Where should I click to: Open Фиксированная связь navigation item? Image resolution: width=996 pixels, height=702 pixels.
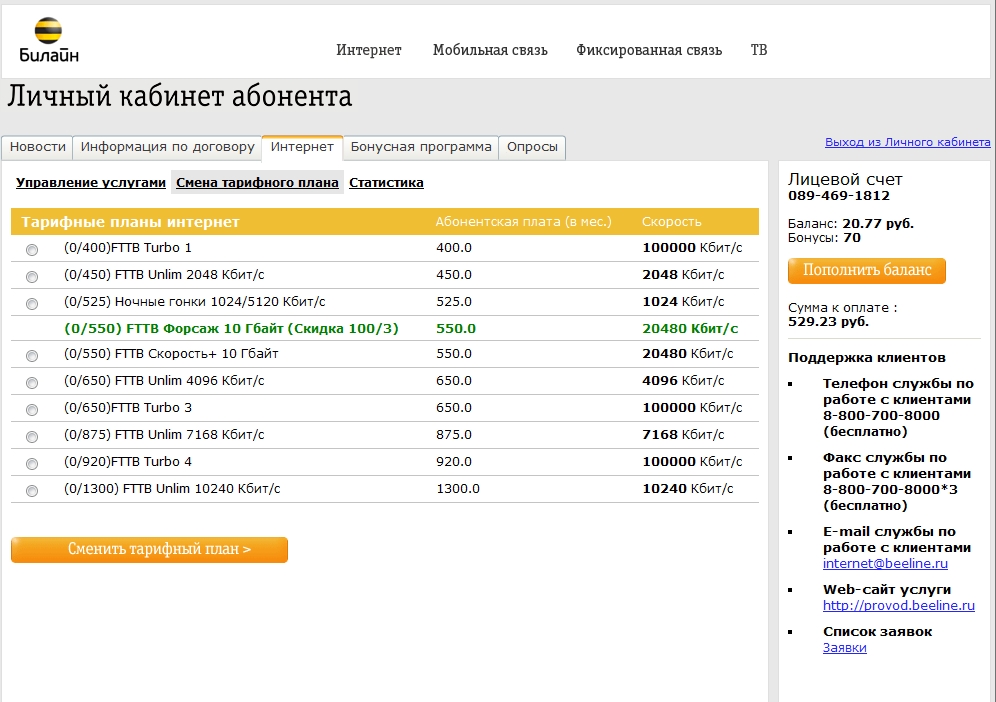649,50
